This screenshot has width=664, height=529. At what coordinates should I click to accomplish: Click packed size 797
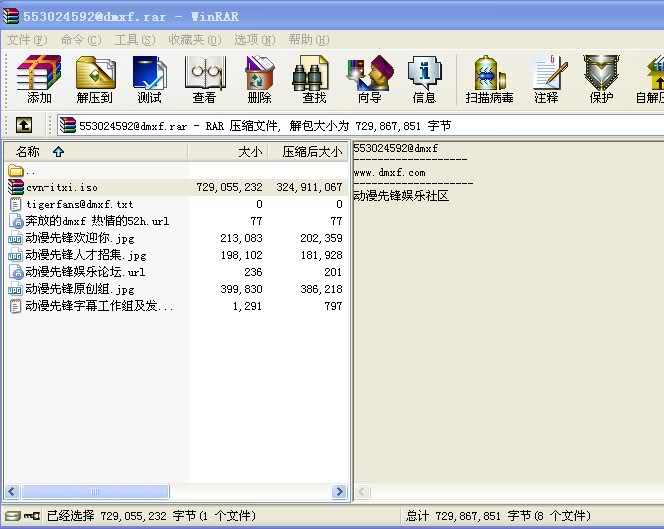click(333, 306)
